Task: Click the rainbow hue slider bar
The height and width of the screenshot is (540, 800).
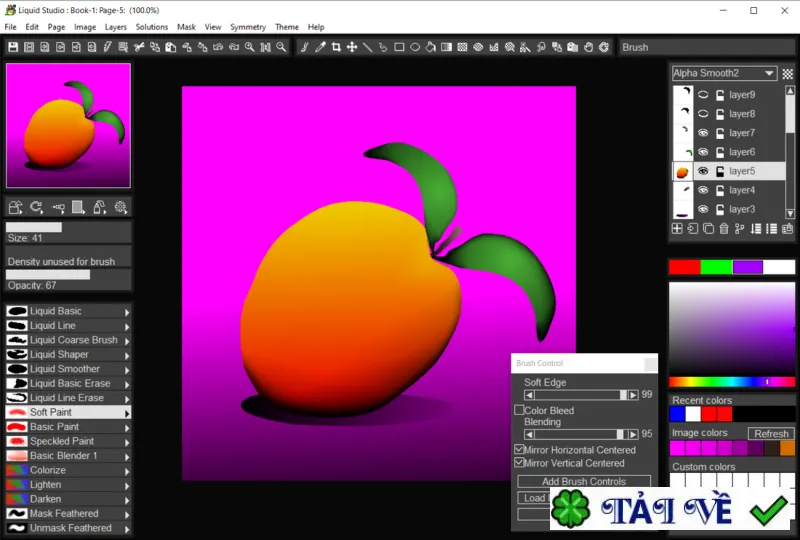Action: tap(732, 382)
